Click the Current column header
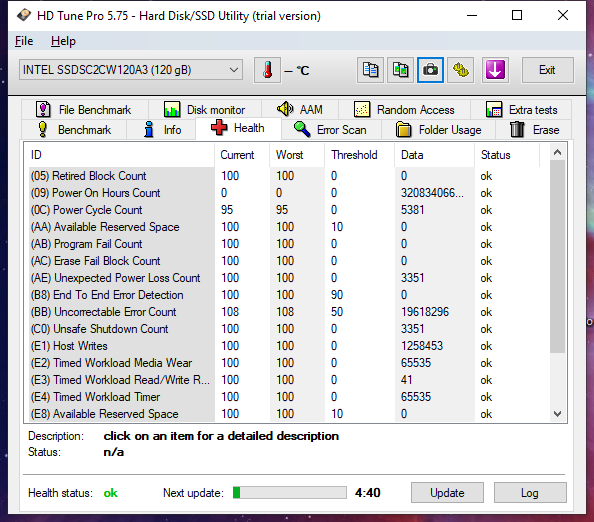The height and width of the screenshot is (522, 594). pyautogui.click(x=242, y=155)
